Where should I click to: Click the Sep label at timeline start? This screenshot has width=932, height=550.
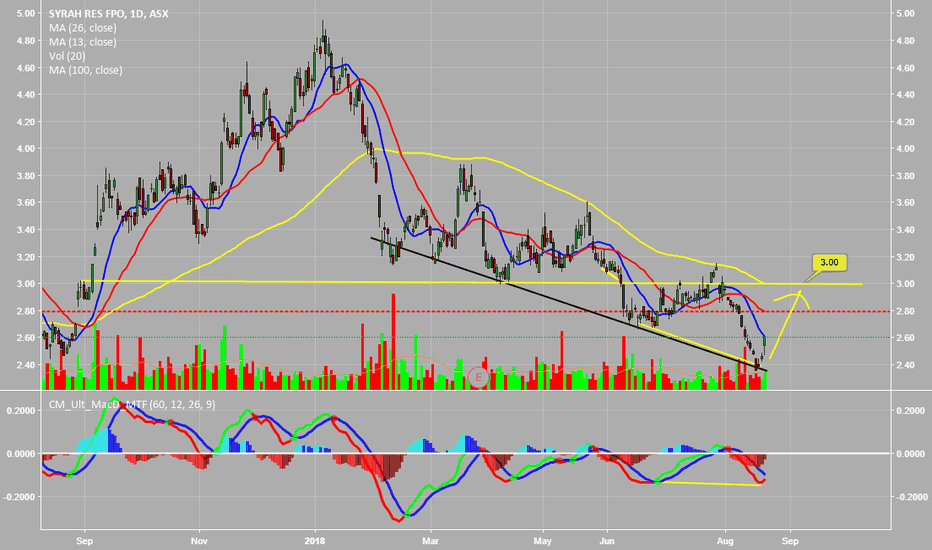(84, 541)
